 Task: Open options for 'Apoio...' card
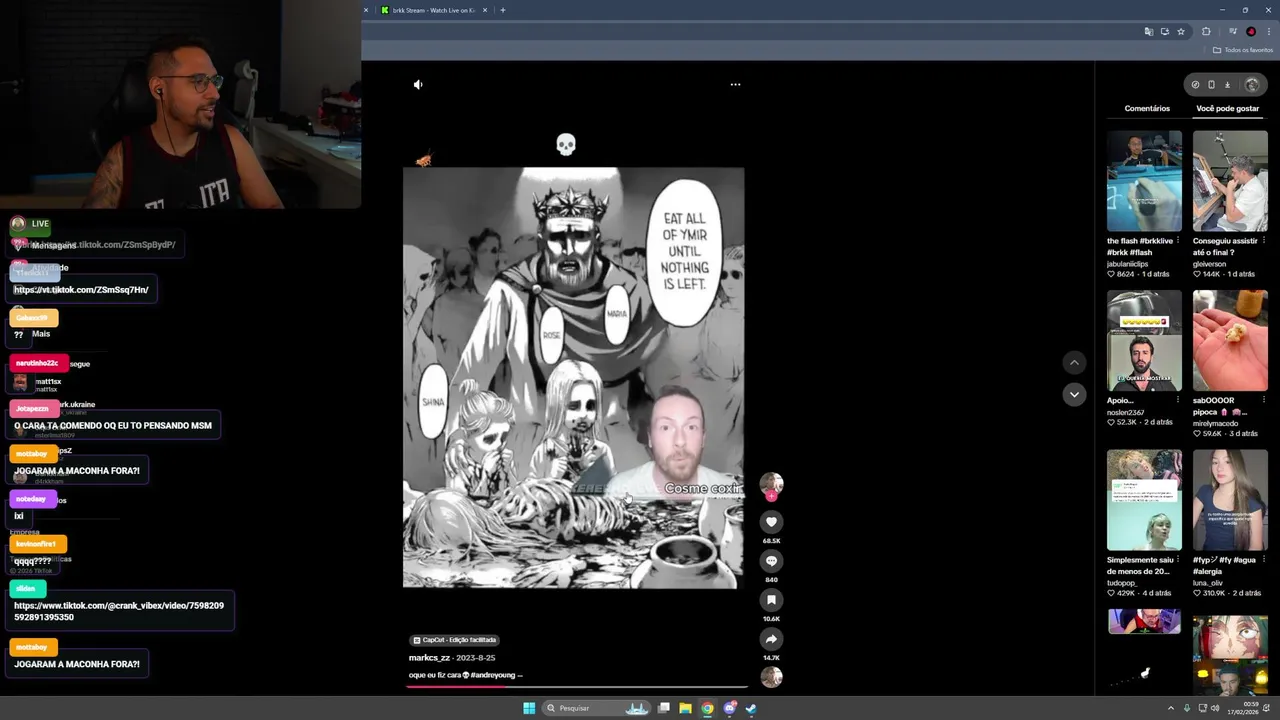click(1178, 400)
